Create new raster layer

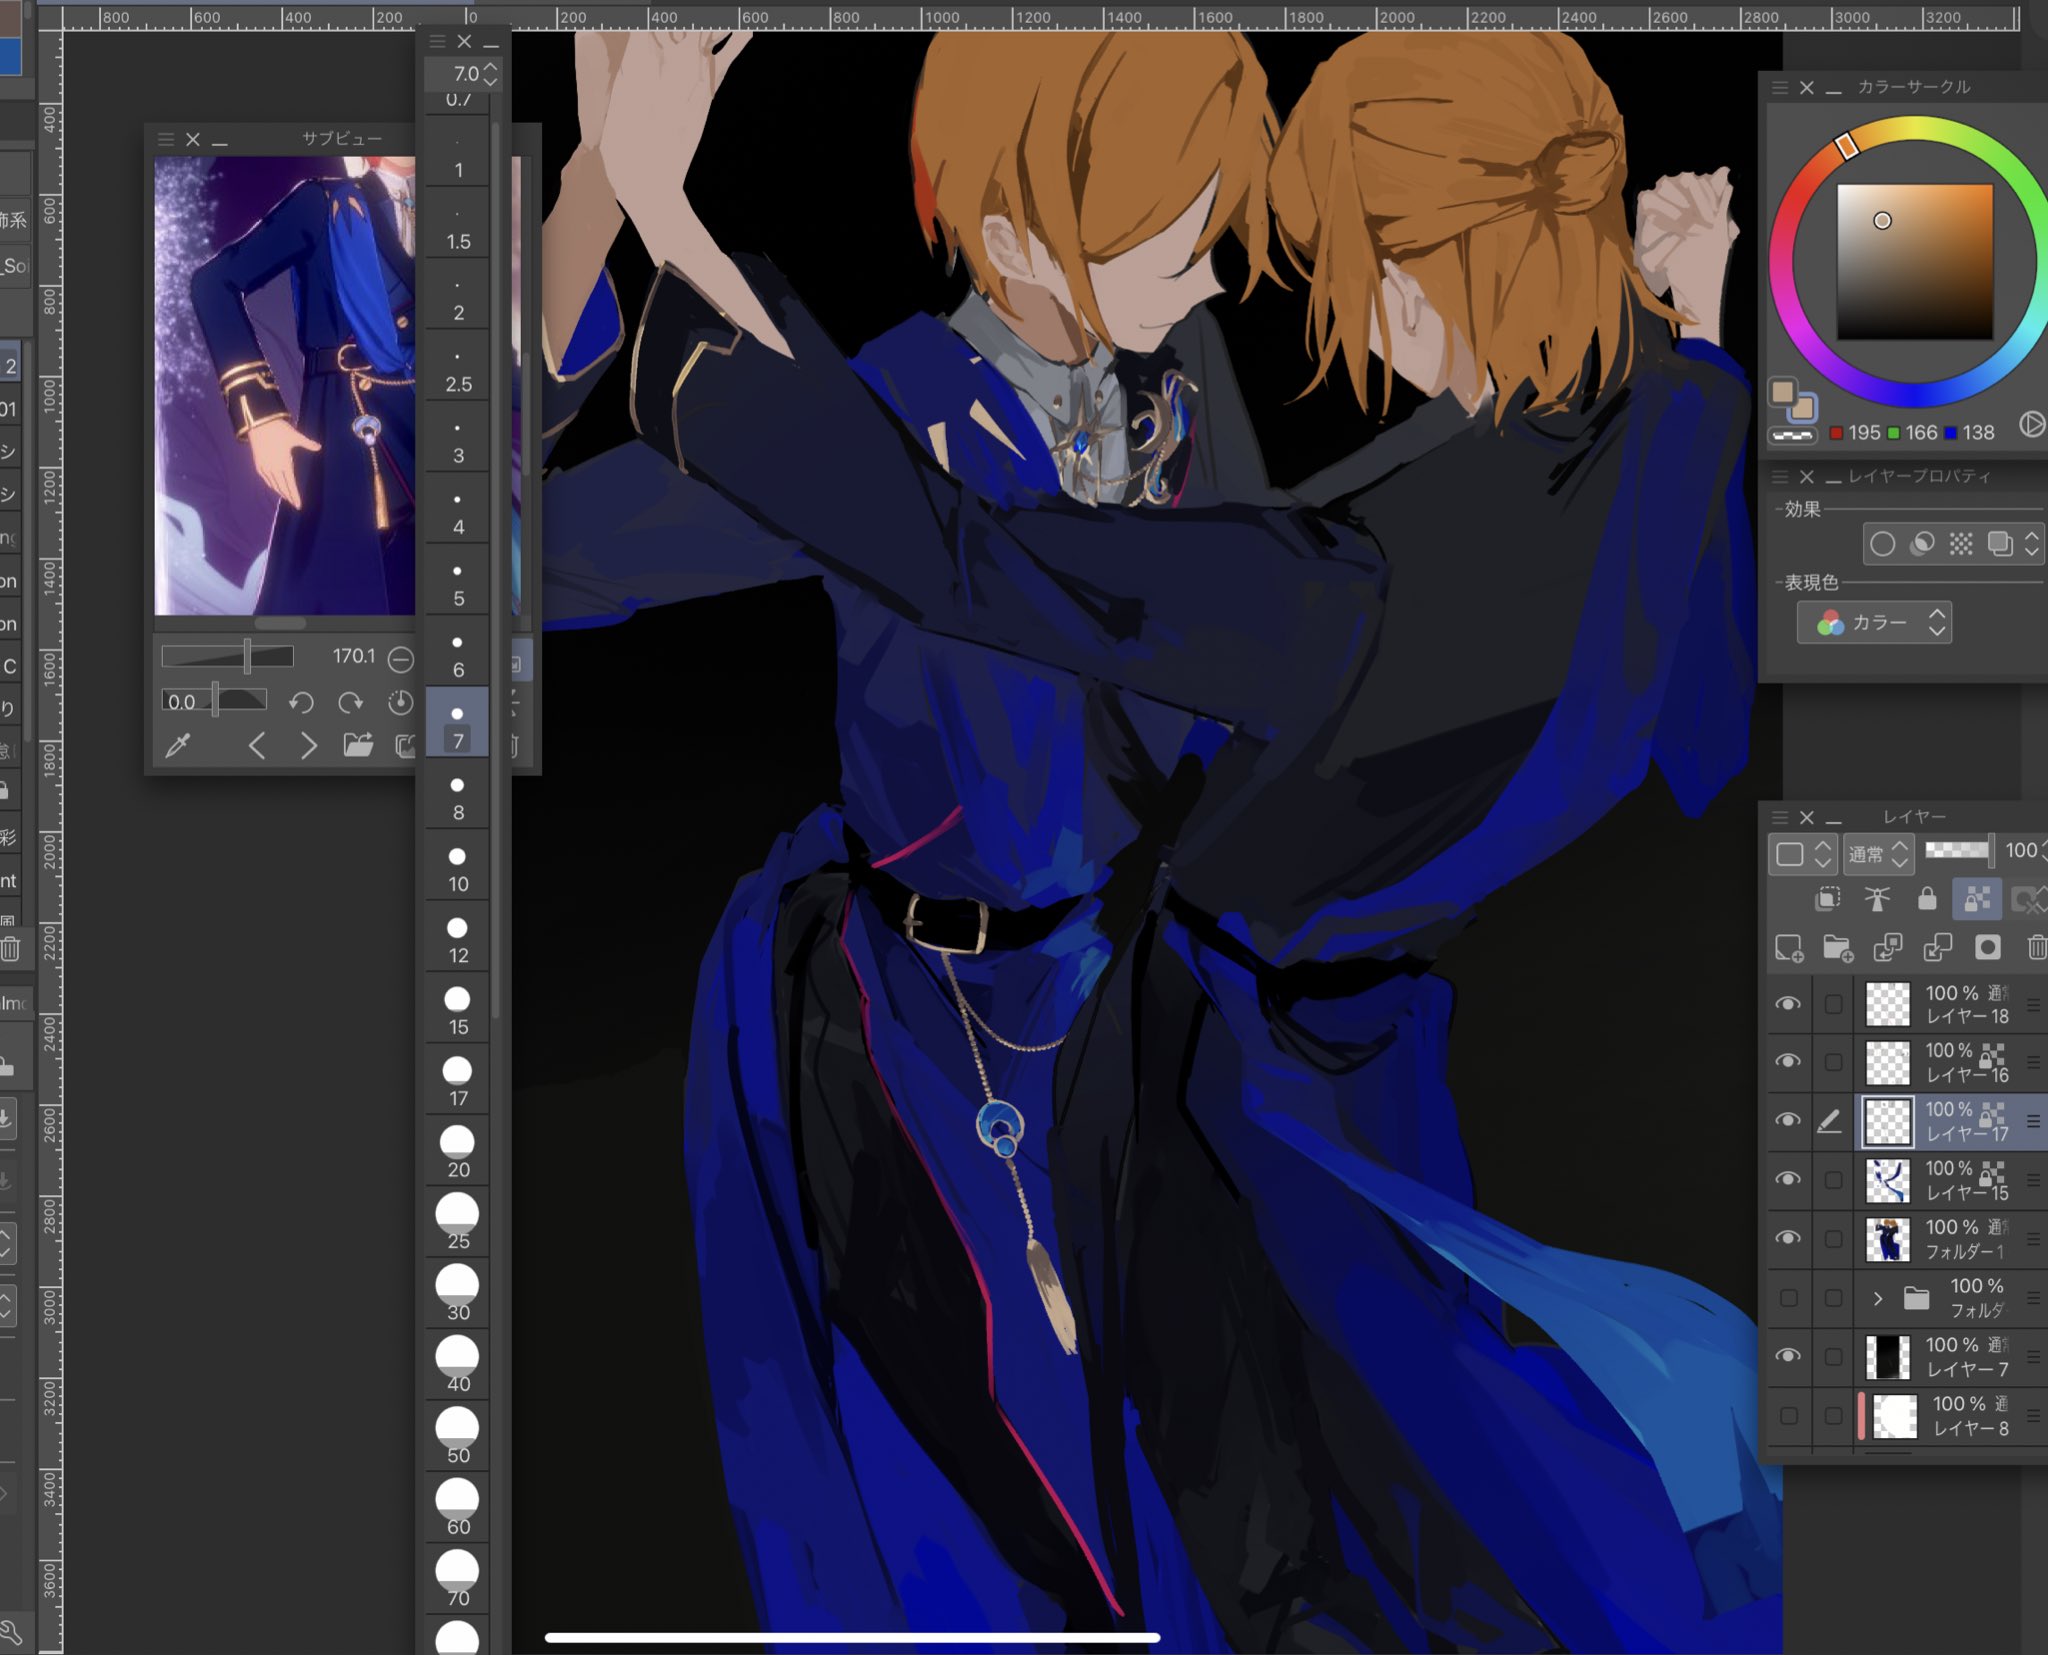[1788, 948]
